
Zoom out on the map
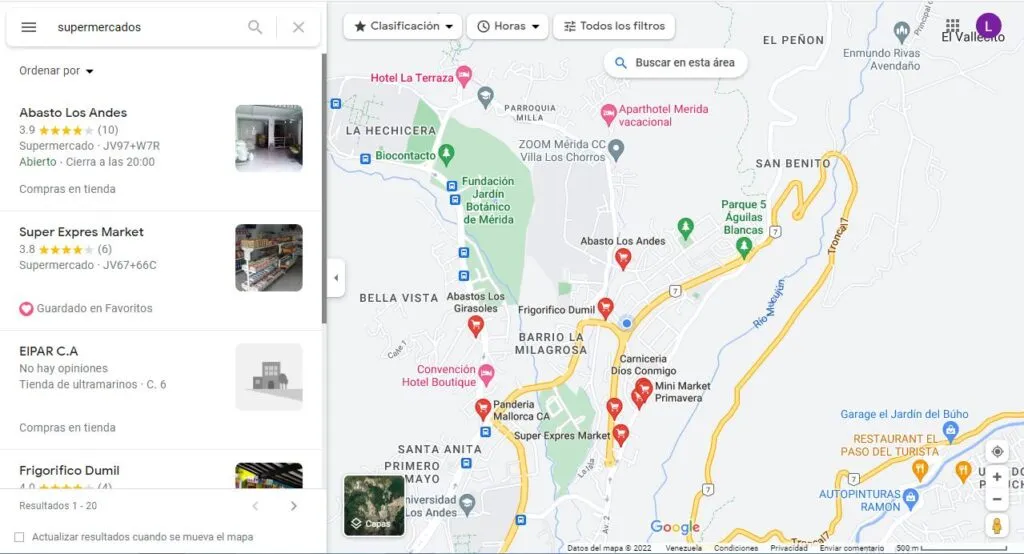(x=996, y=499)
